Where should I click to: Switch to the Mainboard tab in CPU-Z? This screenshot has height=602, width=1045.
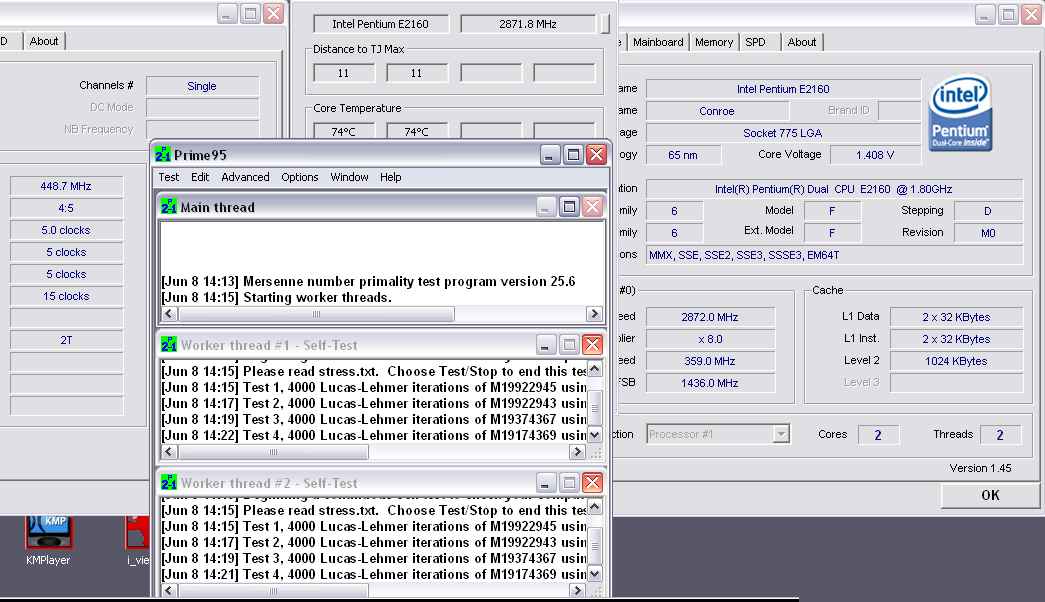(658, 42)
